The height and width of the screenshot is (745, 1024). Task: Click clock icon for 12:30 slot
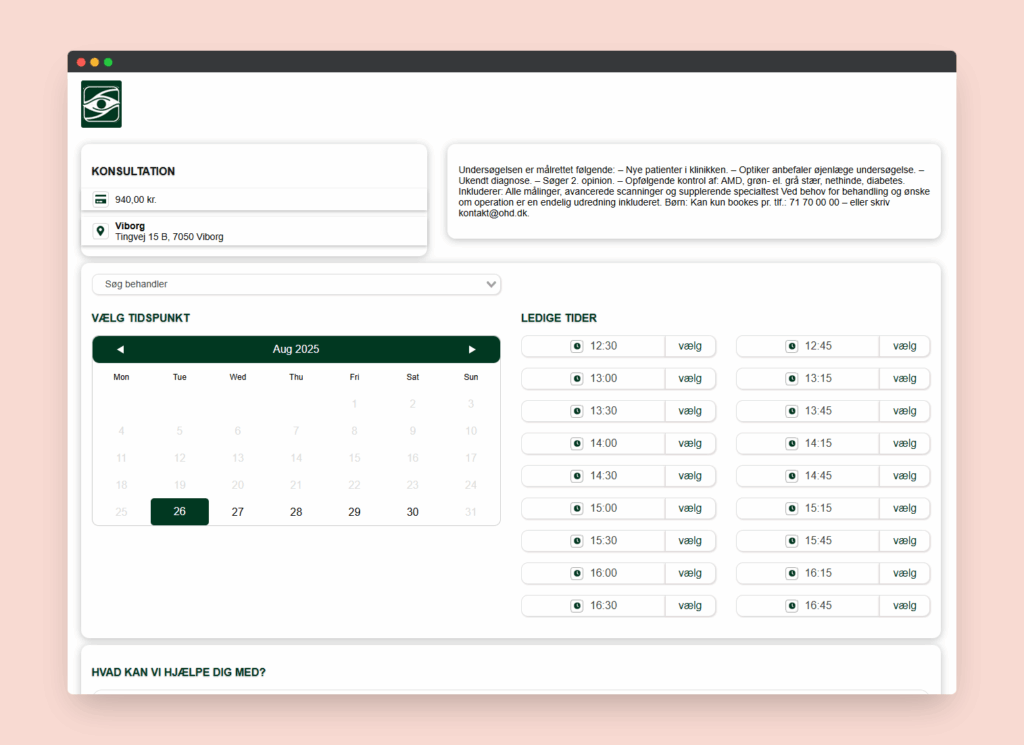pyautogui.click(x=577, y=346)
